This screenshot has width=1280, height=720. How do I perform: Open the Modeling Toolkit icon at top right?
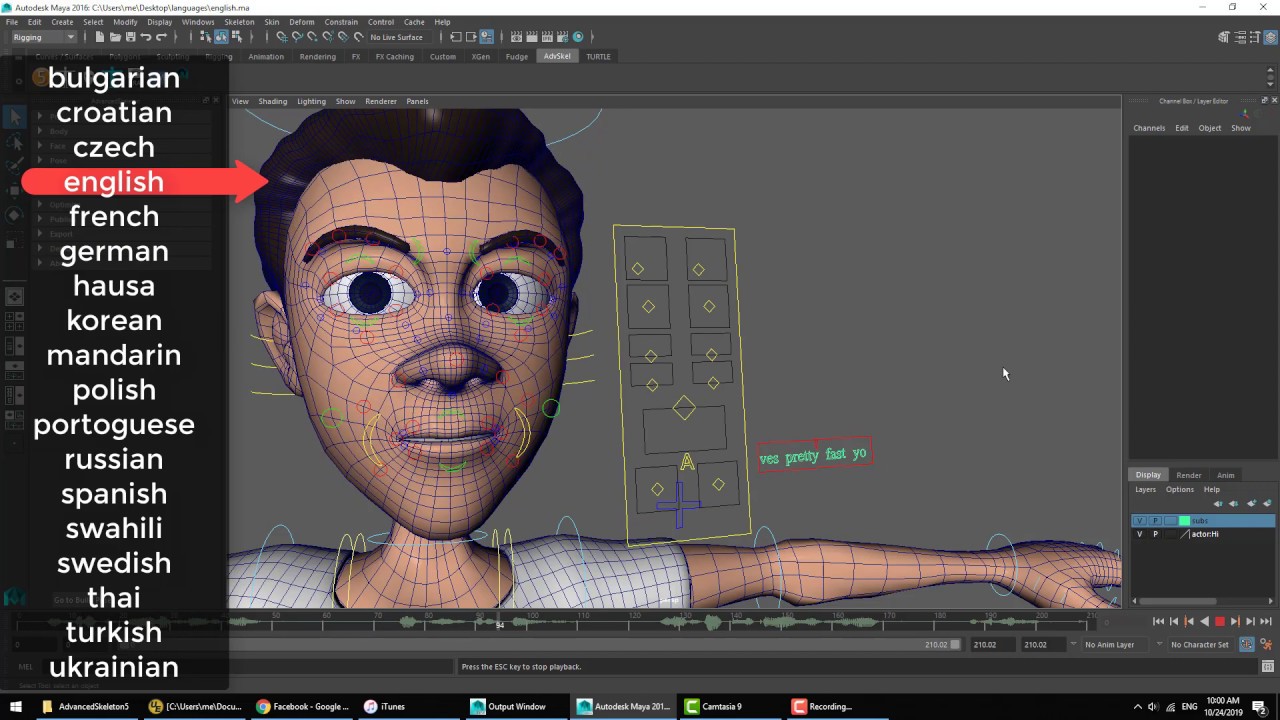pyautogui.click(x=1224, y=37)
